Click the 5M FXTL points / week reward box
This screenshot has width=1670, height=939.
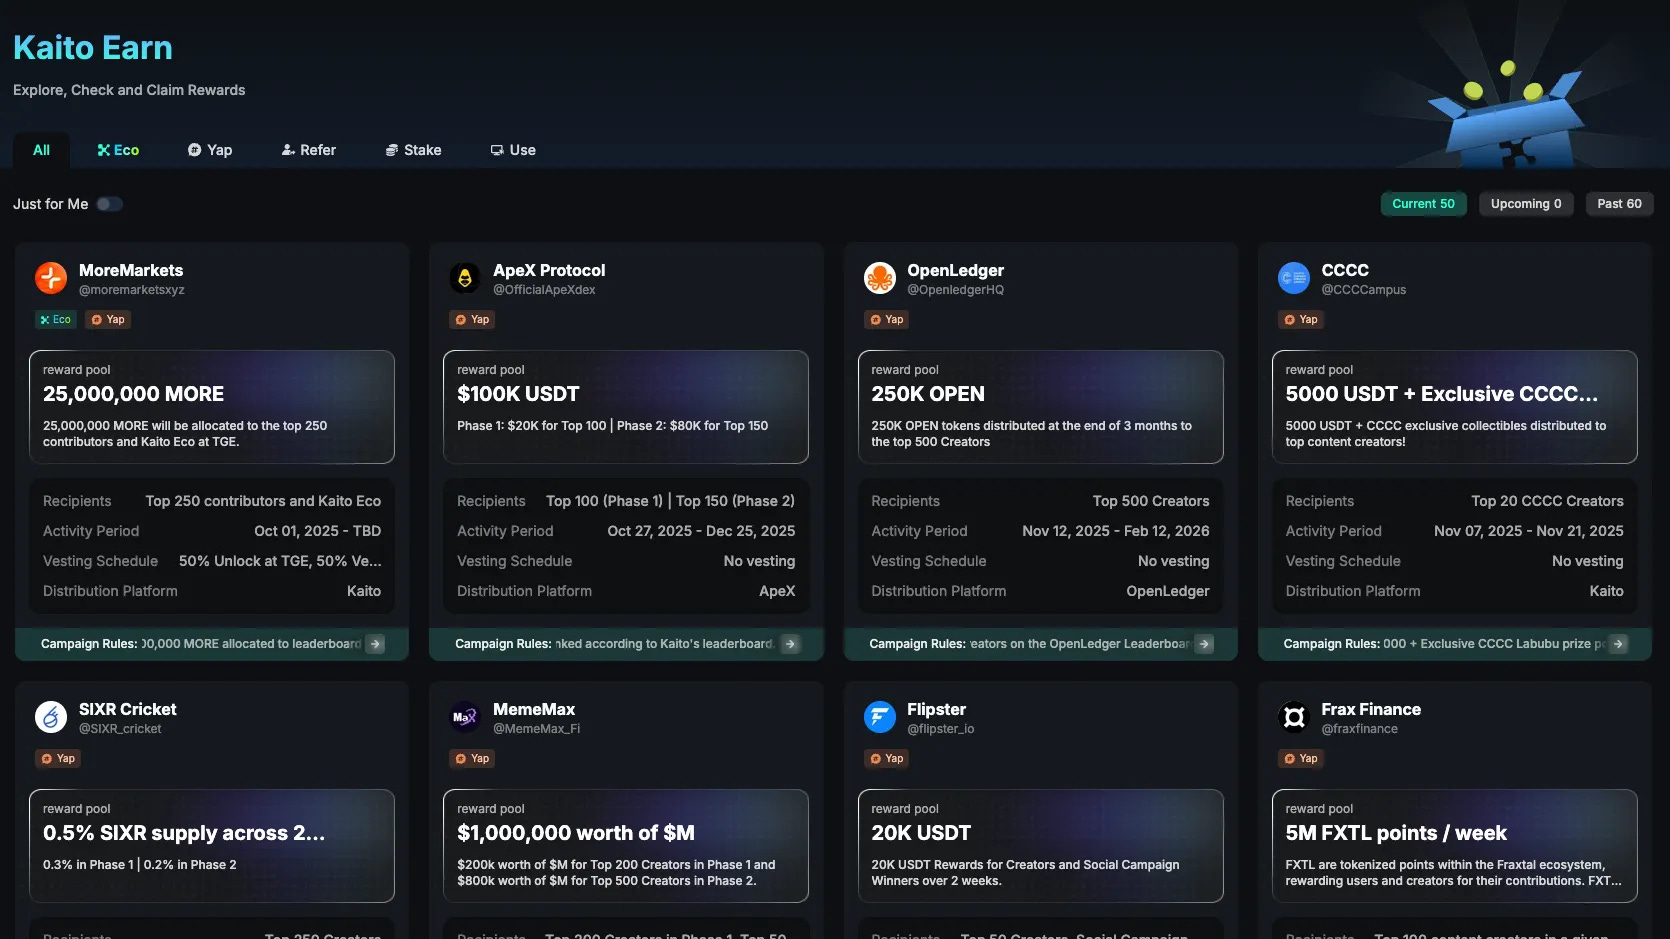click(1455, 846)
